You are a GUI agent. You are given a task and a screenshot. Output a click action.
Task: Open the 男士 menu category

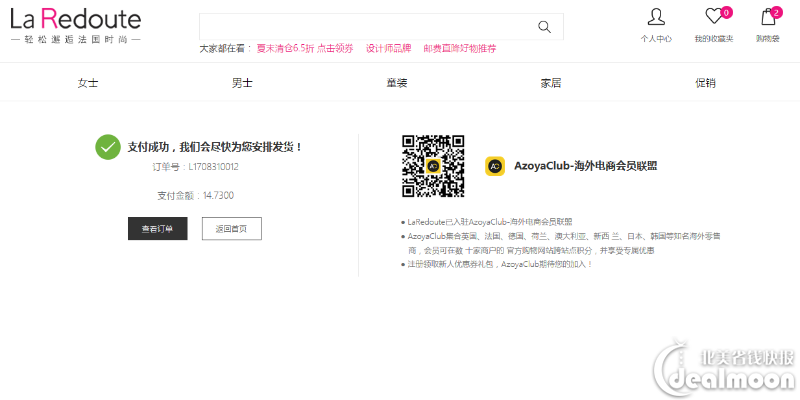coord(242,83)
